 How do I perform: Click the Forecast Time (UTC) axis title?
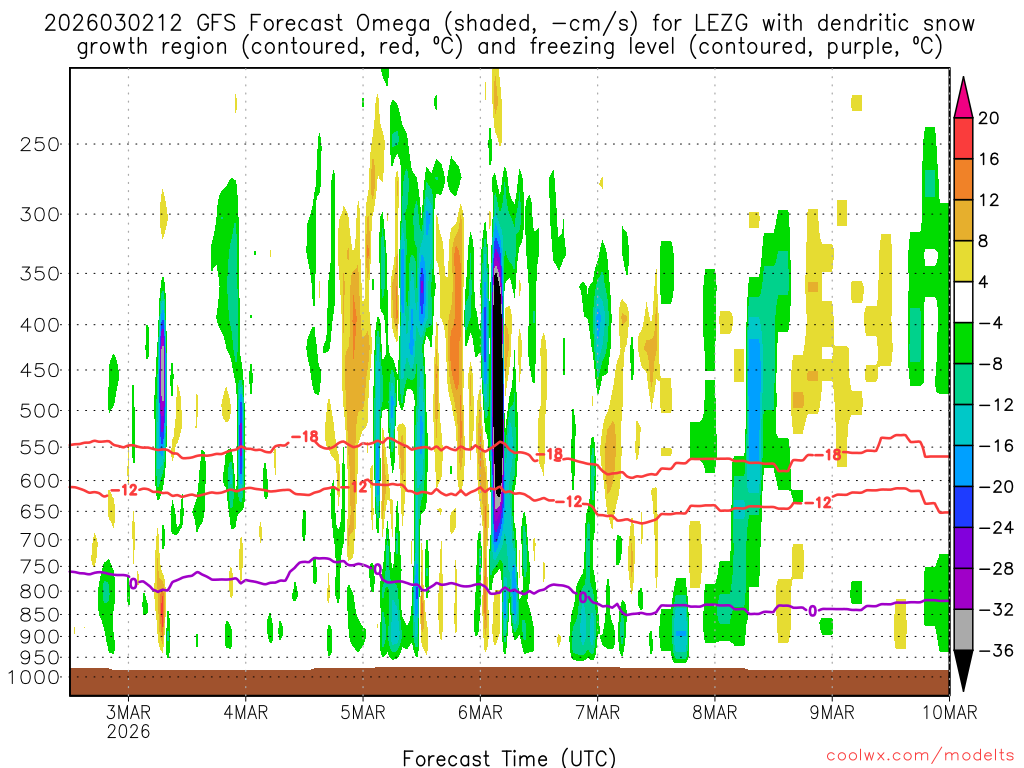pos(509,758)
